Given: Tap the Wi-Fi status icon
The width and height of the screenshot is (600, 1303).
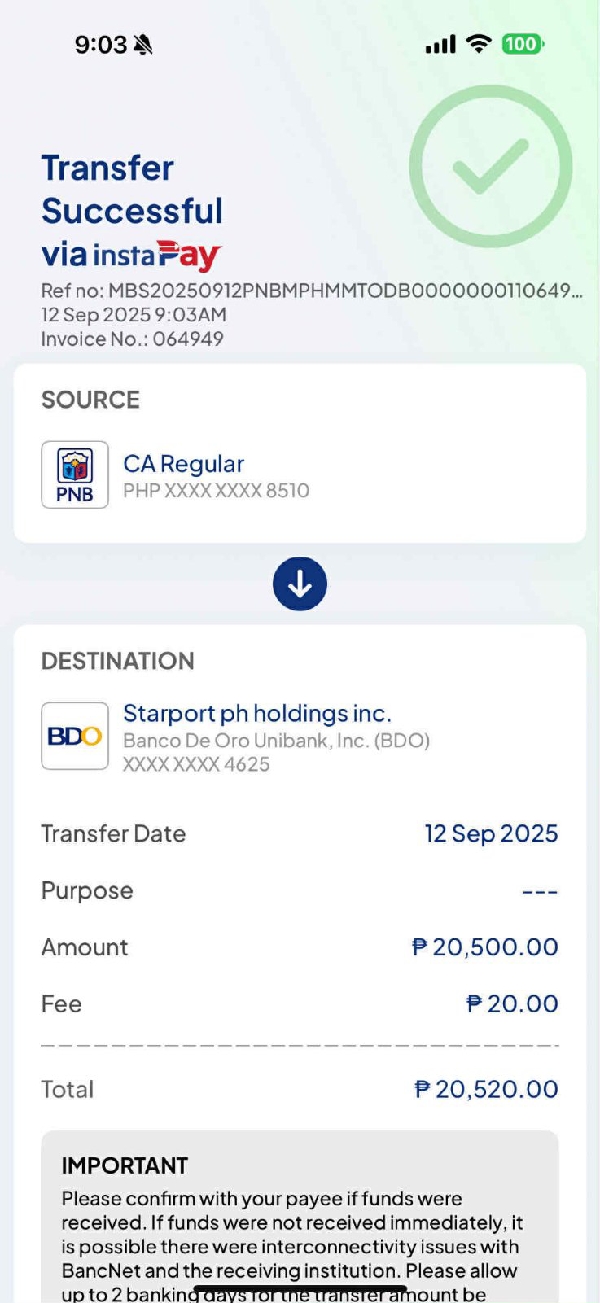Looking at the screenshot, I should coord(479,44).
